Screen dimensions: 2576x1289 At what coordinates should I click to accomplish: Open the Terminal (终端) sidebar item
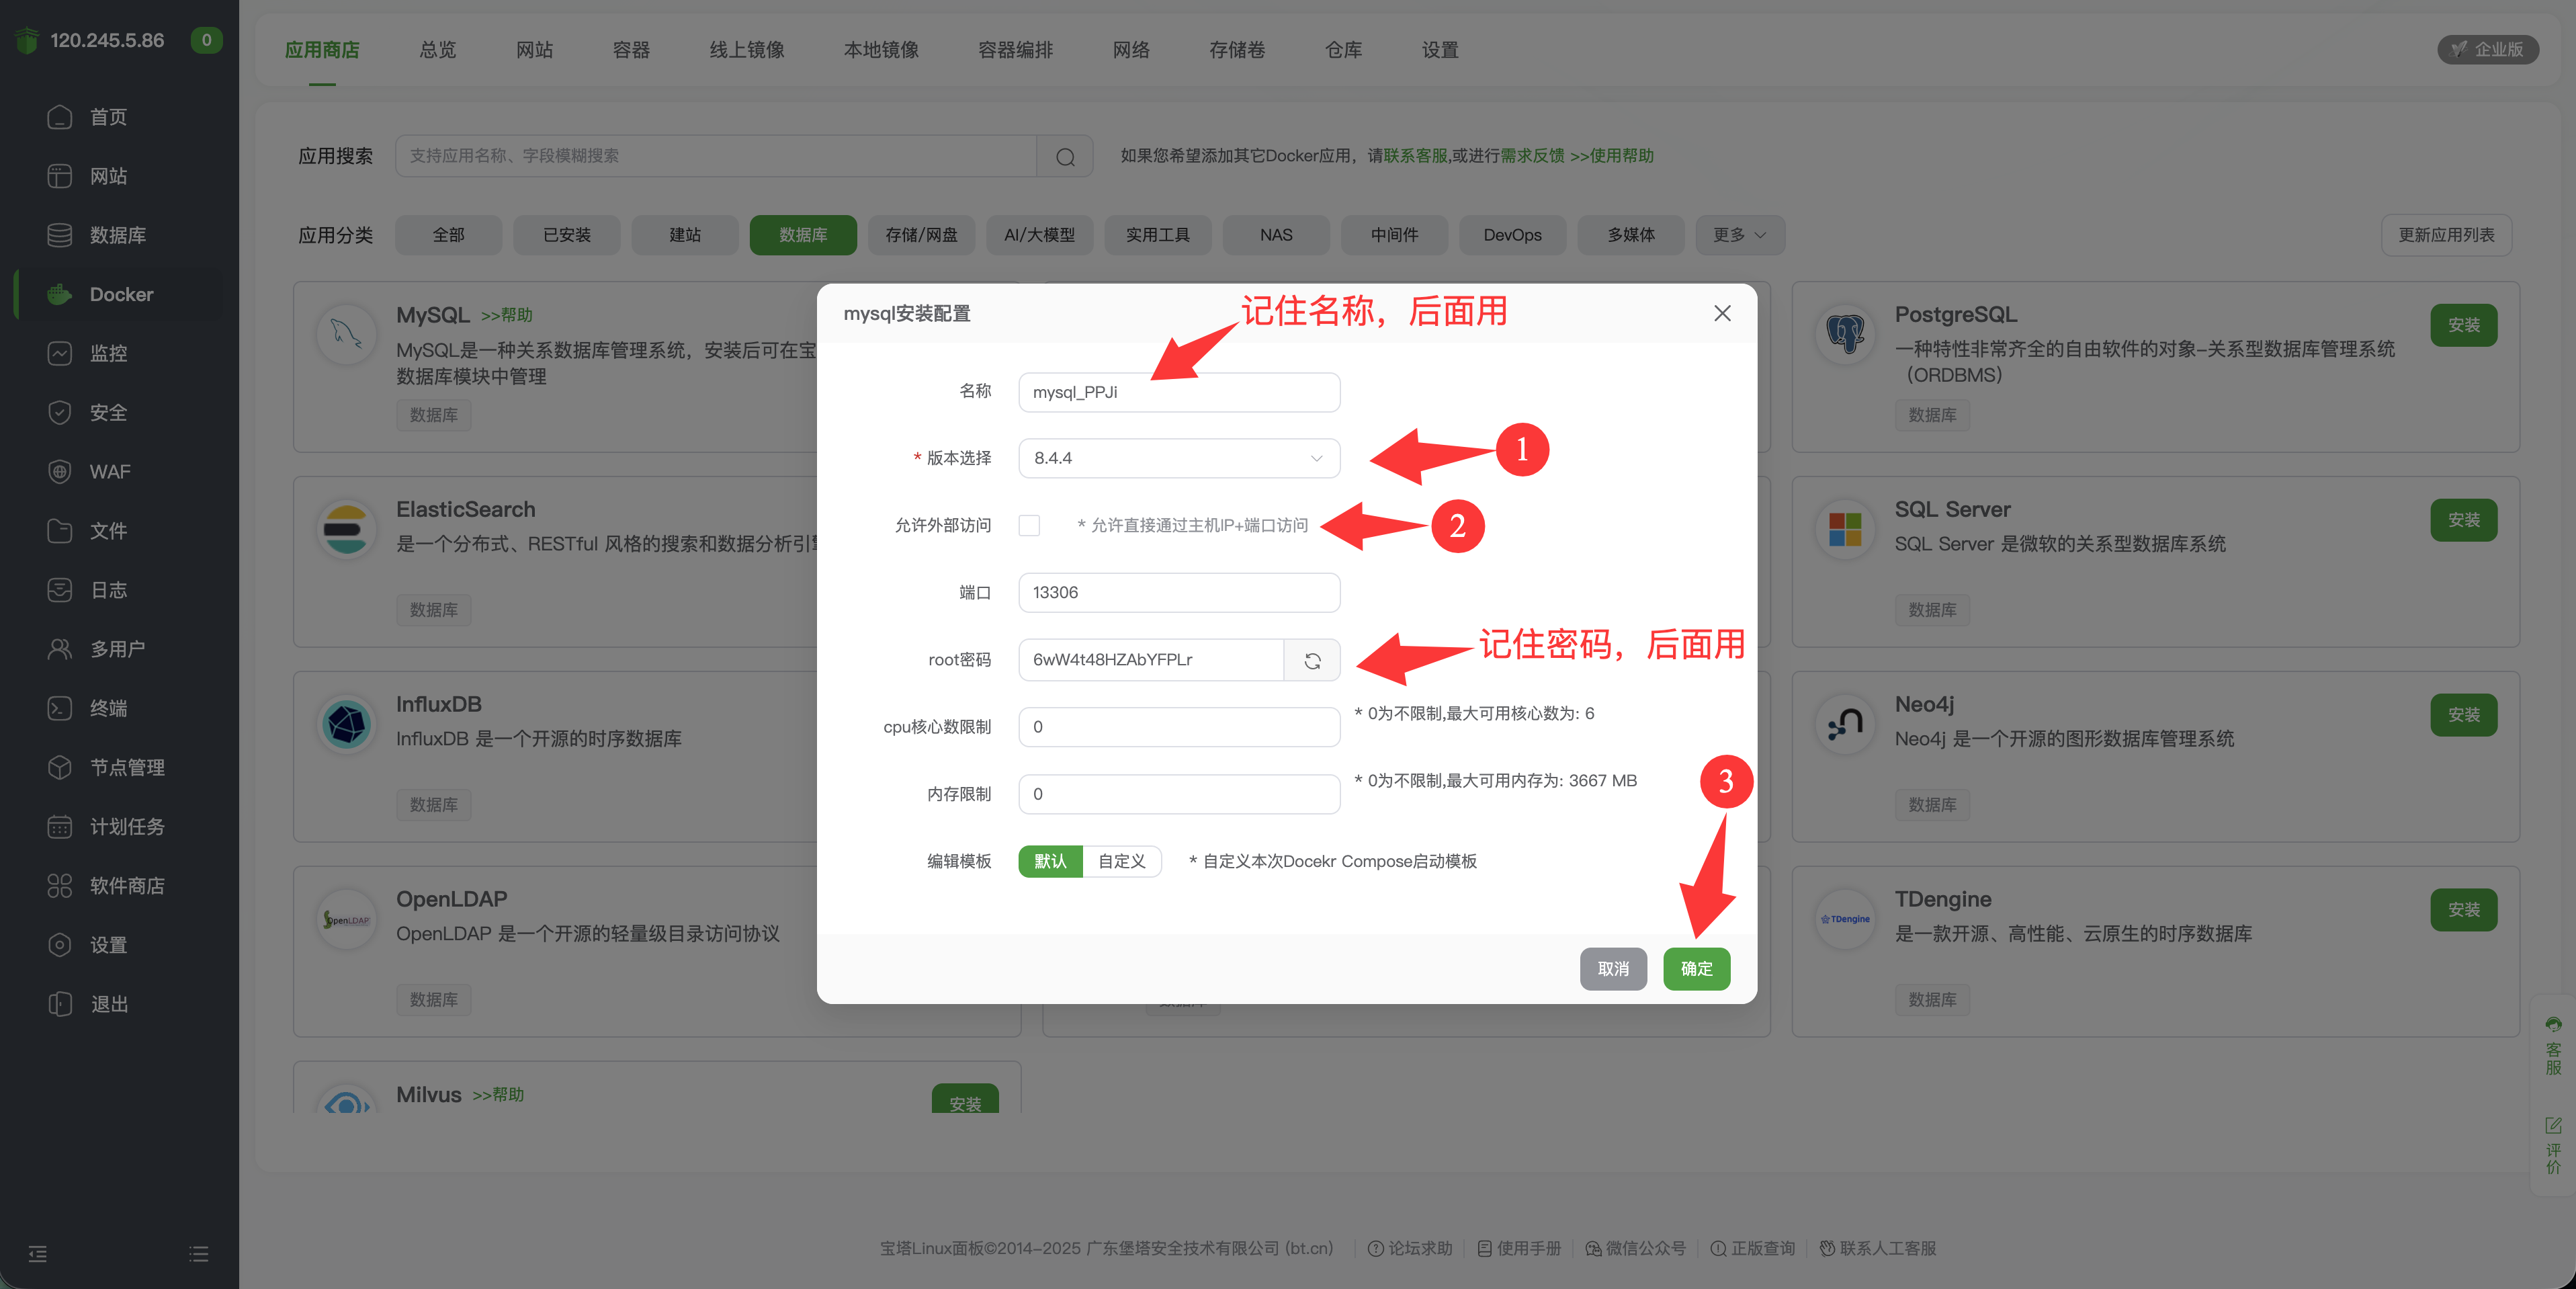tap(108, 708)
